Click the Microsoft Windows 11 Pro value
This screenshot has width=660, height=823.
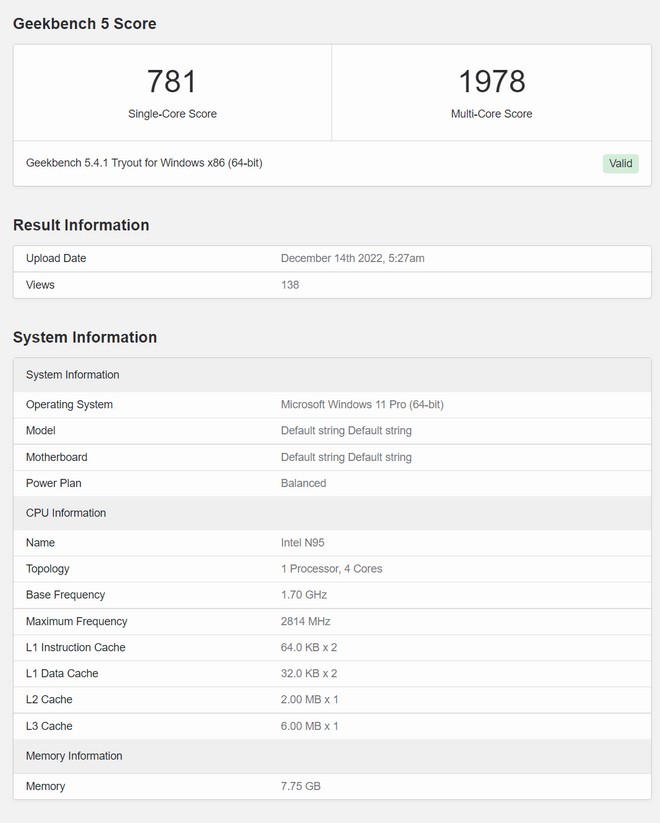(362, 405)
